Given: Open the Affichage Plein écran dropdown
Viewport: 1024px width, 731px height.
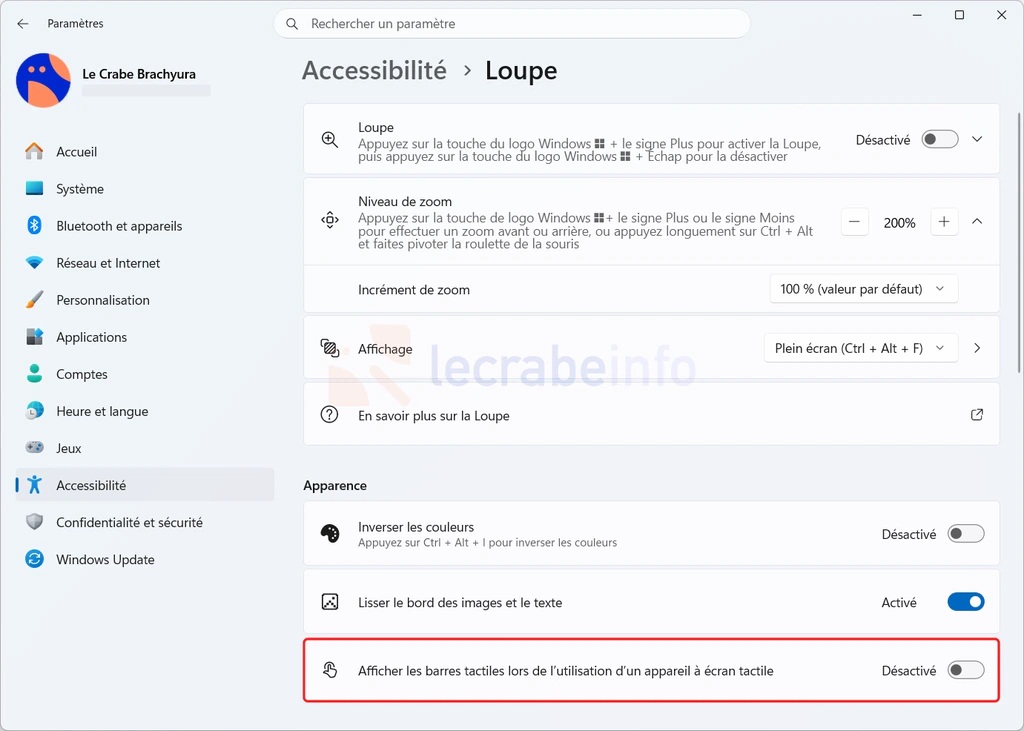Looking at the screenshot, I should (861, 348).
